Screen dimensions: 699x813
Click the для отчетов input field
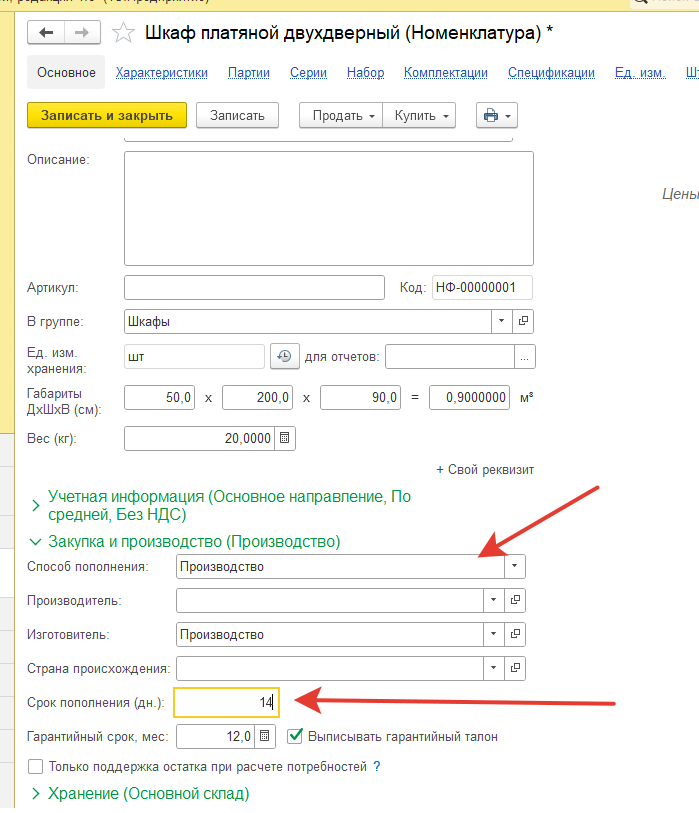coord(450,357)
